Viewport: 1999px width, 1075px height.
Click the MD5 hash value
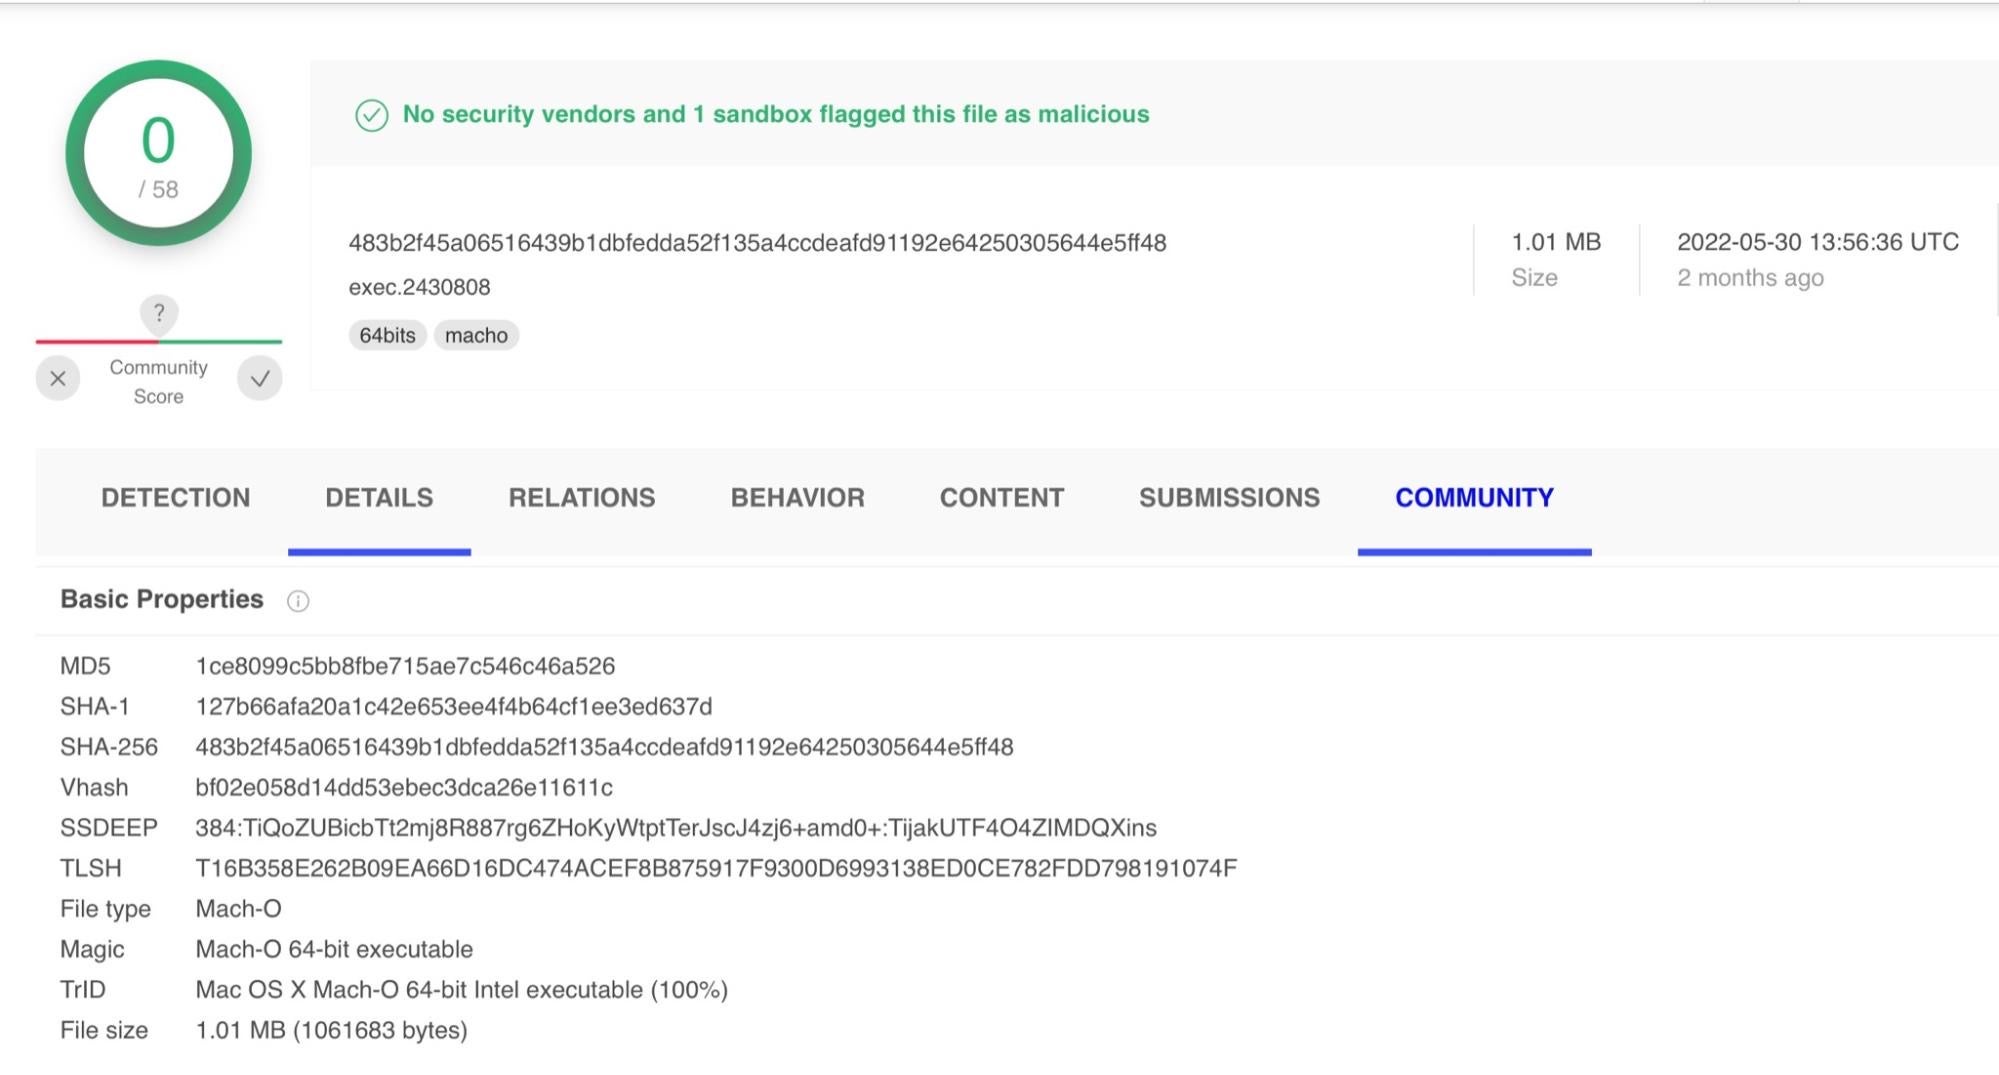coord(405,666)
